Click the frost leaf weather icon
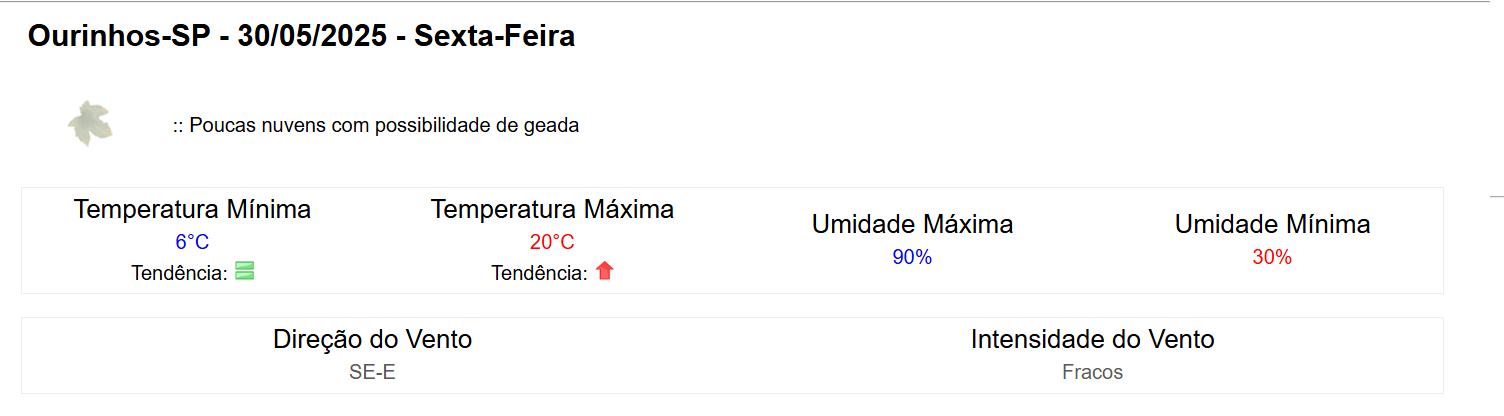 tap(90, 124)
